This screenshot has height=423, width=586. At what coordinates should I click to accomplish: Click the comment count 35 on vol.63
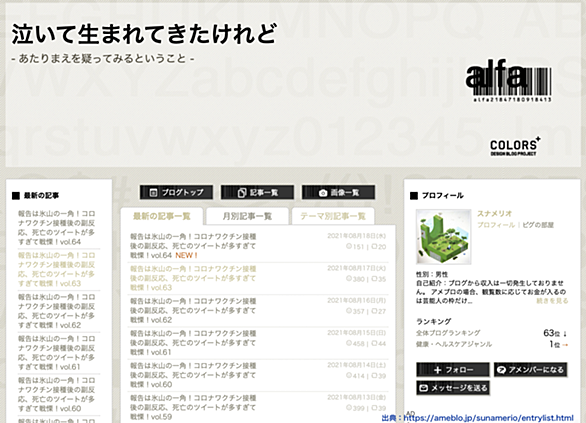[379, 279]
